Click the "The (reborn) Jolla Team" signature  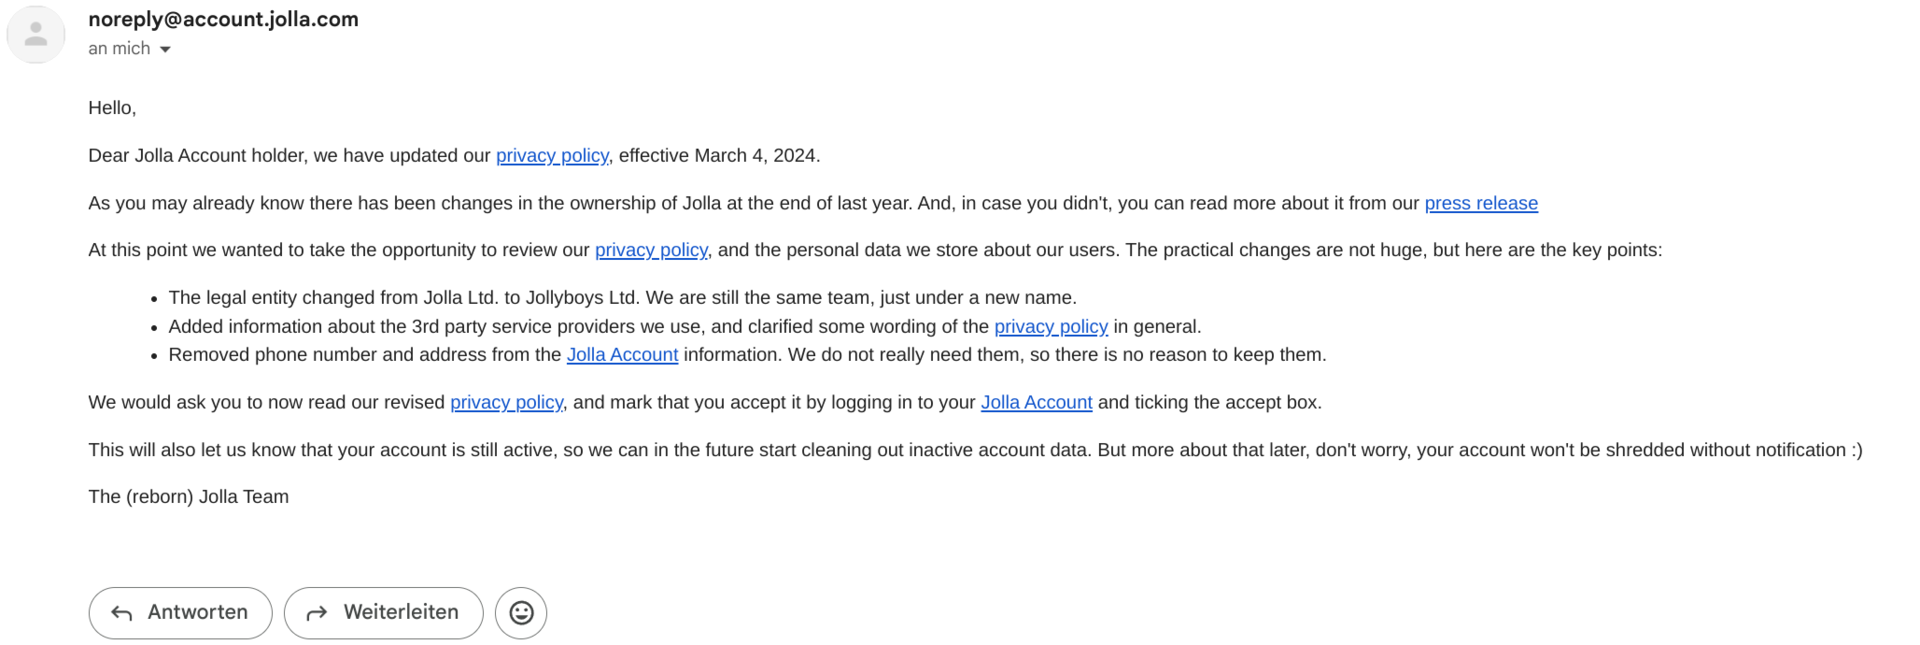point(188,497)
